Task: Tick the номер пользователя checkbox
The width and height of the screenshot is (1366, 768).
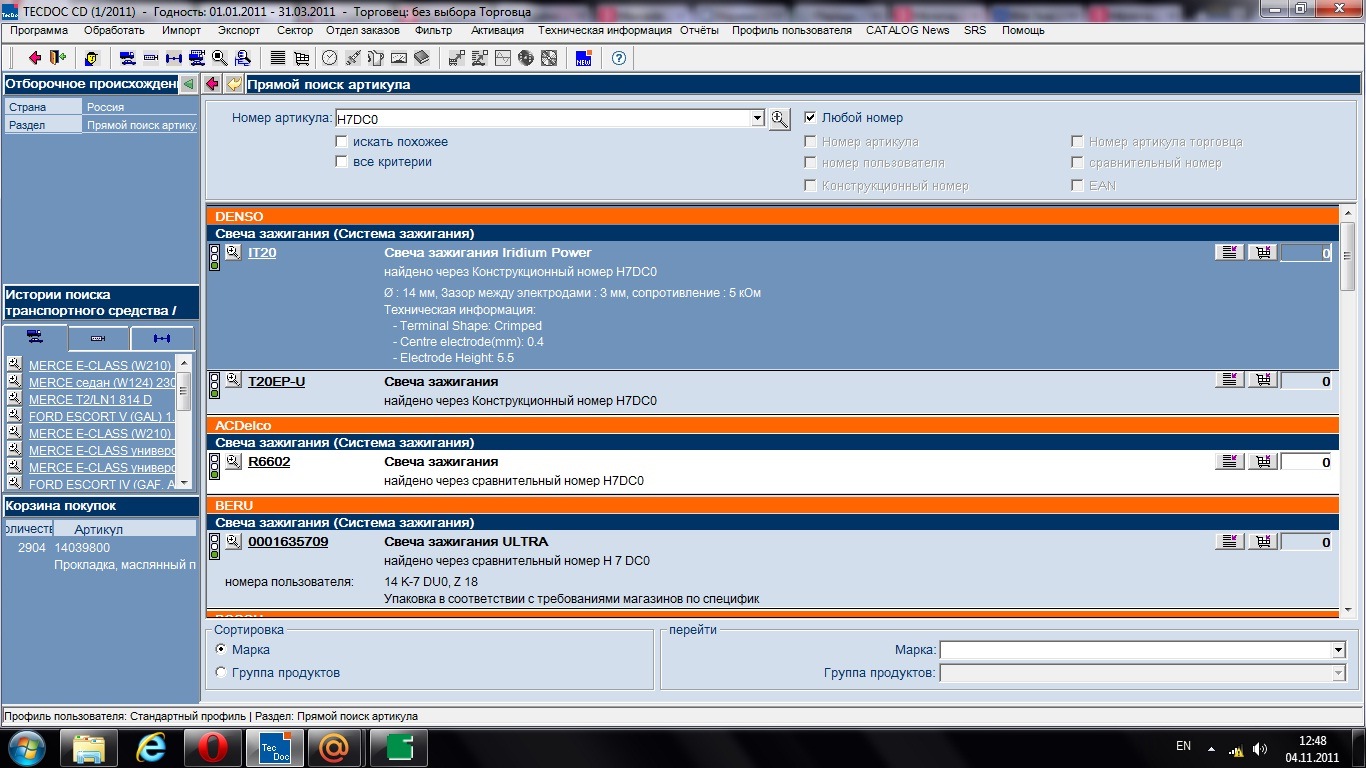Action: (811, 162)
